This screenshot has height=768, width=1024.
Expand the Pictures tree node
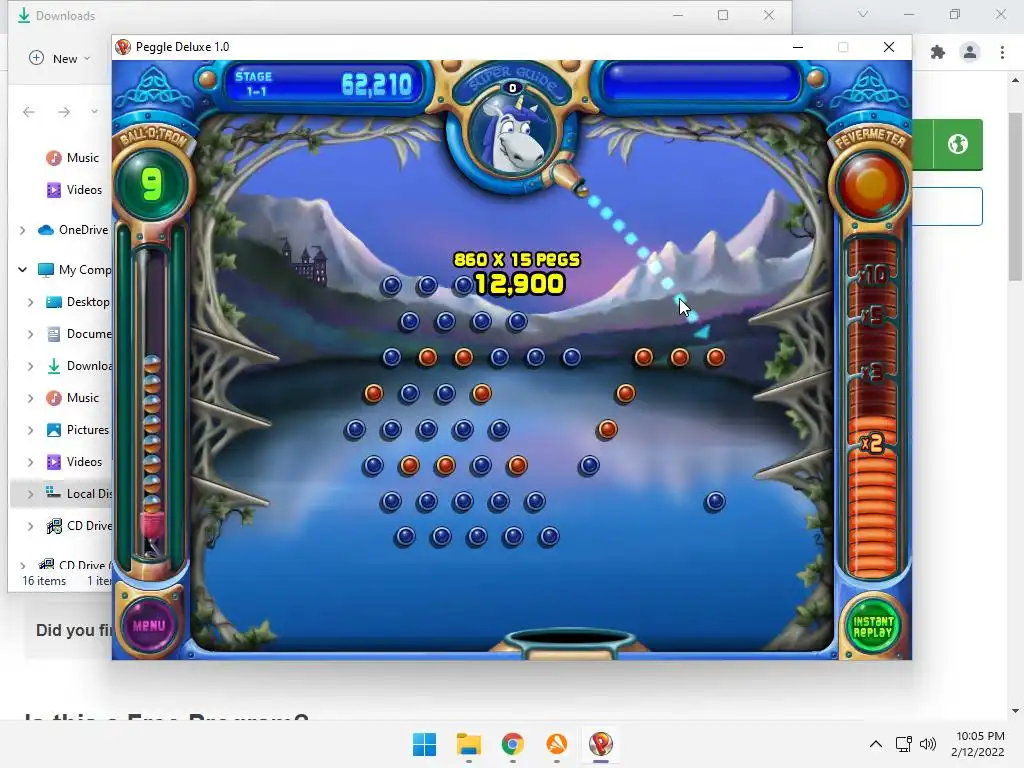tap(31, 430)
